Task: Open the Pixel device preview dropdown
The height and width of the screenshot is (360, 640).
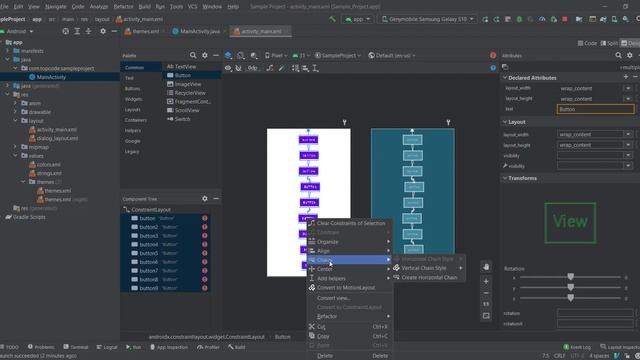Action: [276, 56]
